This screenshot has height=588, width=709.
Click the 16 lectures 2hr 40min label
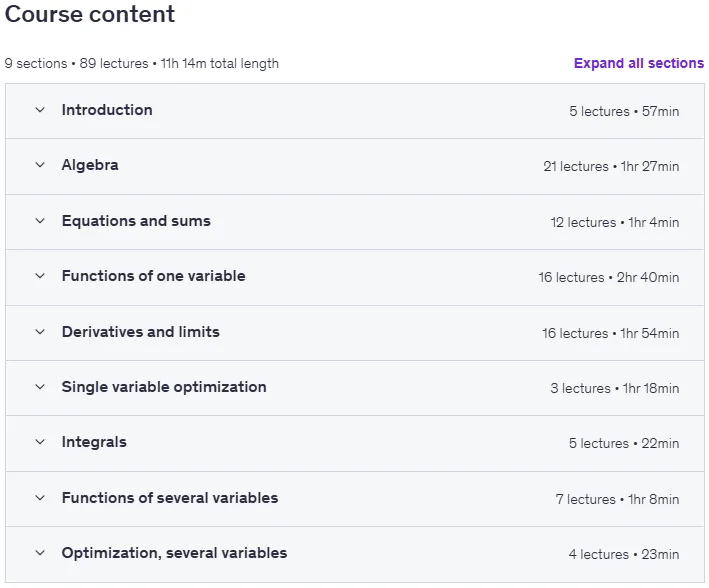point(609,277)
